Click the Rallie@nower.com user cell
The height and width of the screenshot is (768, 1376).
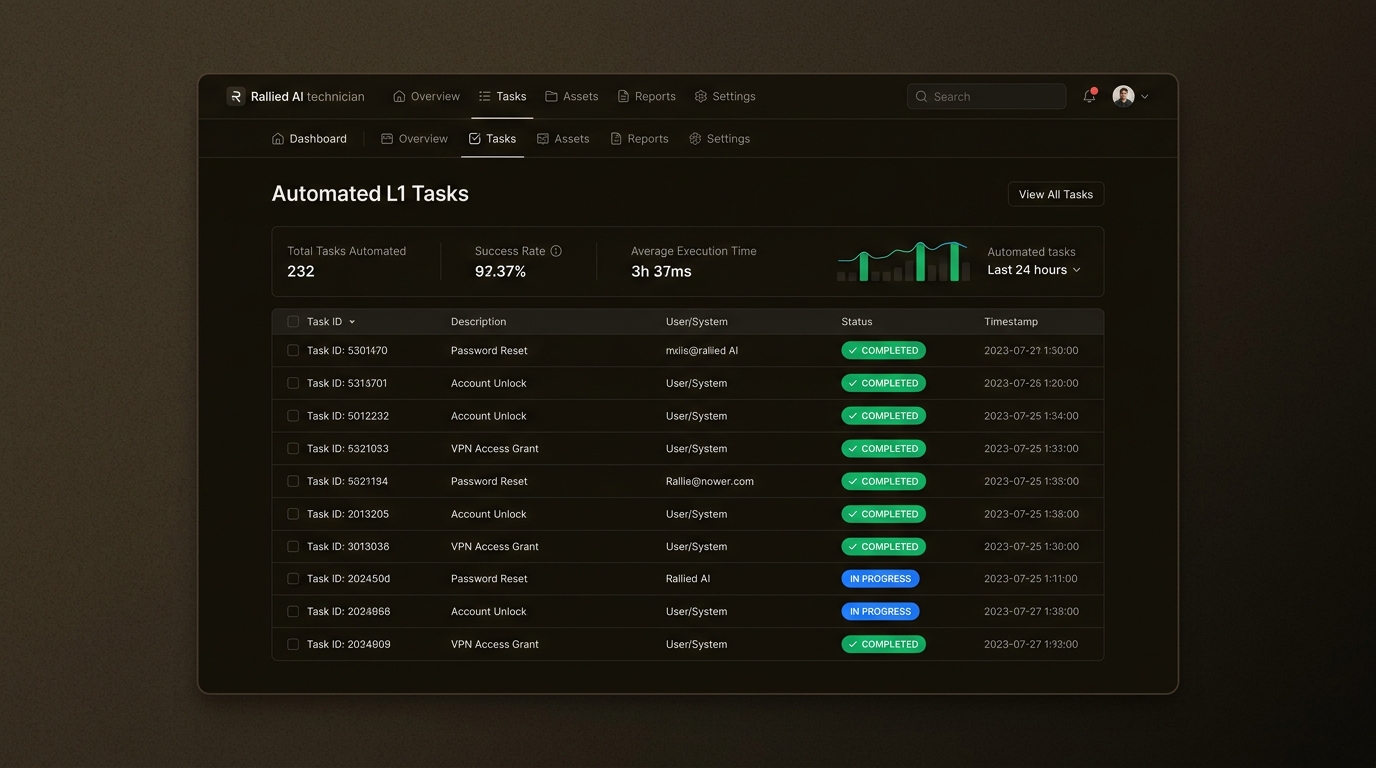pos(710,481)
